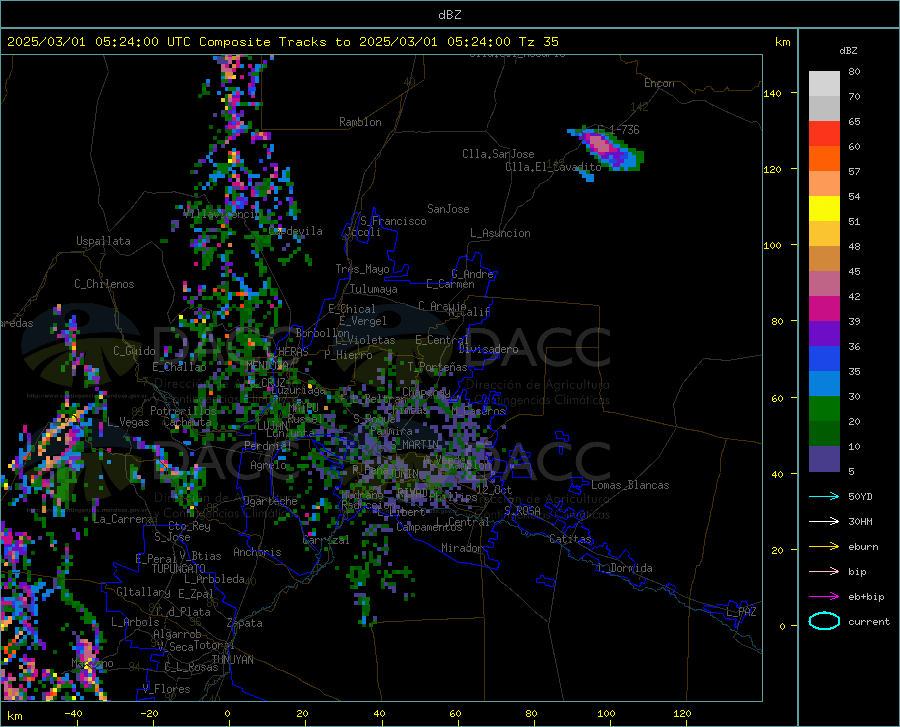Click the cyan 'current' ellipse legend icon
The height and width of the screenshot is (727, 900).
pyautogui.click(x=824, y=621)
